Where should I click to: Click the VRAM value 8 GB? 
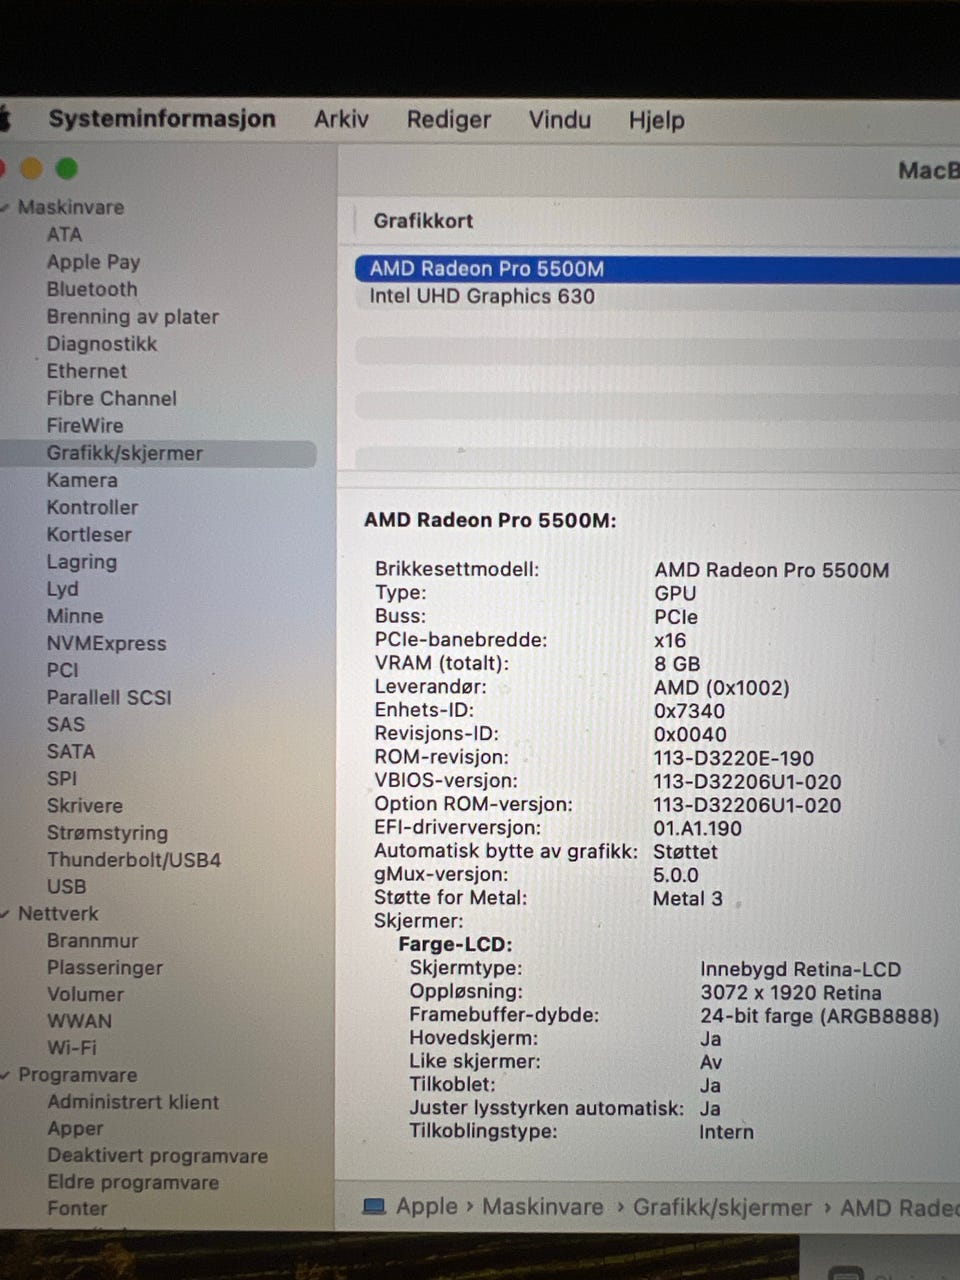677,664
